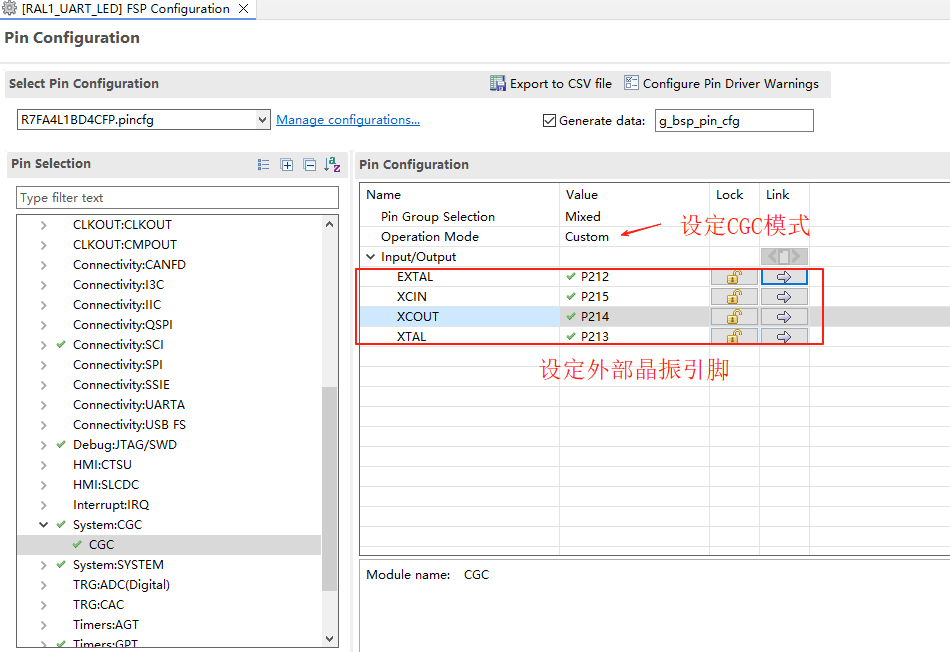Viewport: 950px width, 652px height.
Task: Select Connectivity:USB FS tree item
Action: (129, 425)
